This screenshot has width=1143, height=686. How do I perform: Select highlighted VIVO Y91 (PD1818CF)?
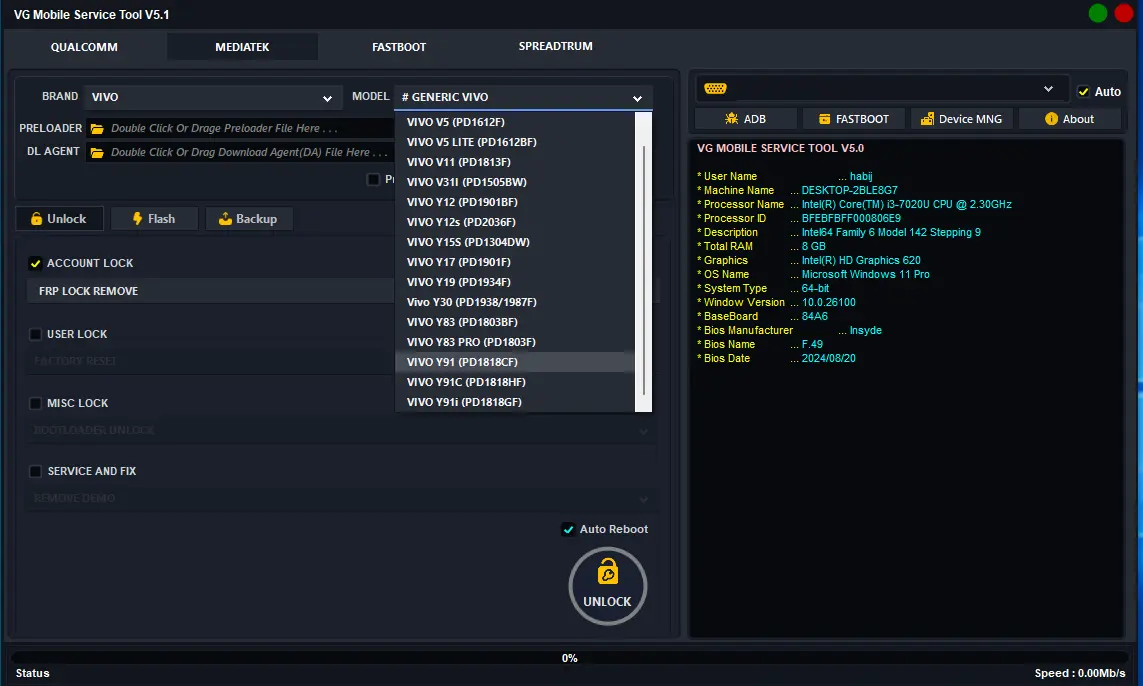[515, 362]
